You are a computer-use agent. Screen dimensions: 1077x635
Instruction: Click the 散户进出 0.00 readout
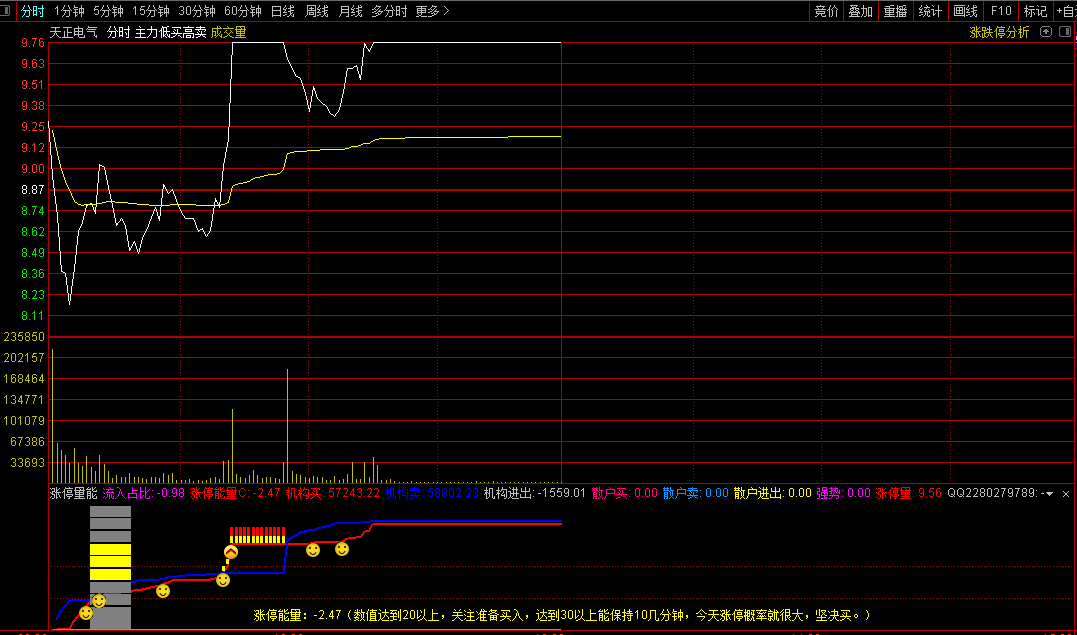click(772, 493)
